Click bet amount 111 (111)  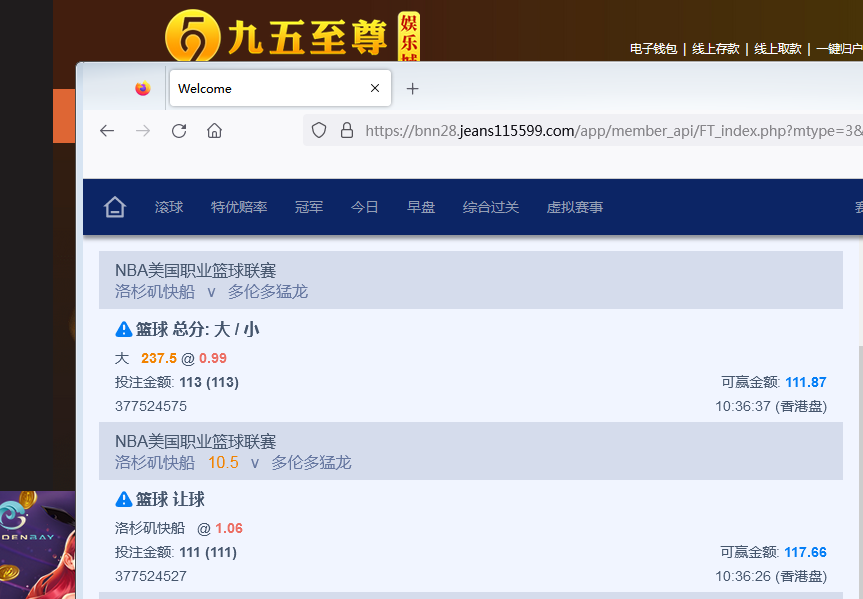208,552
